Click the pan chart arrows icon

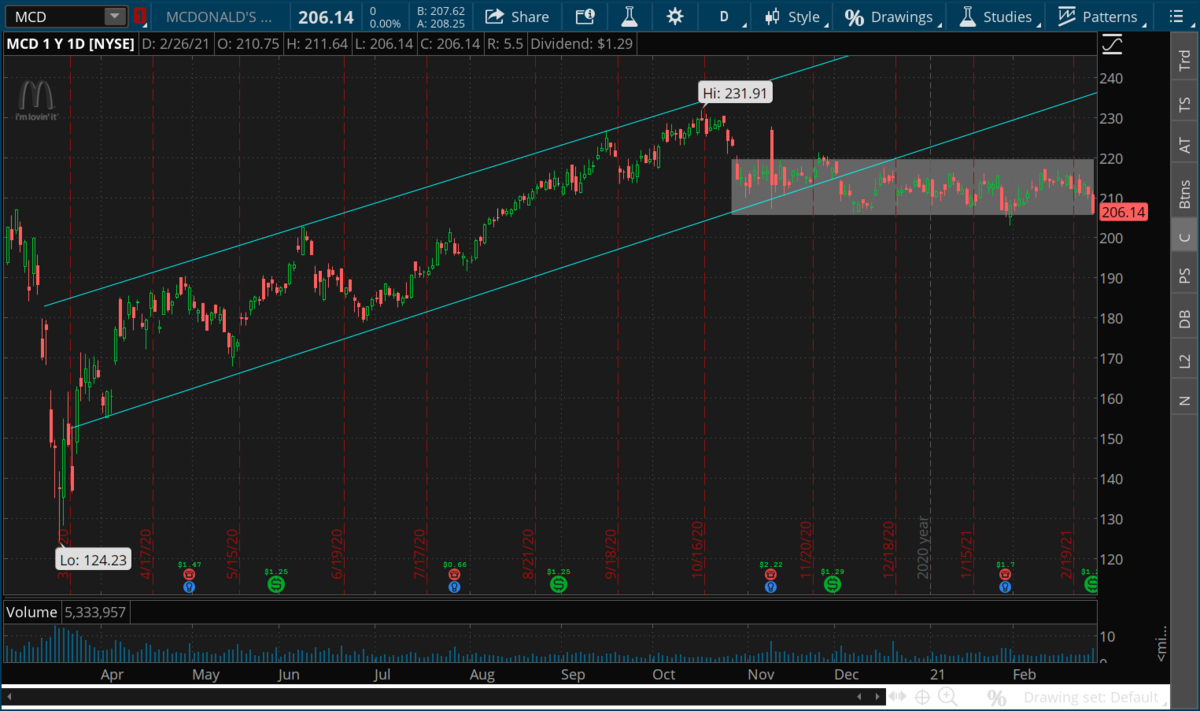pos(897,696)
